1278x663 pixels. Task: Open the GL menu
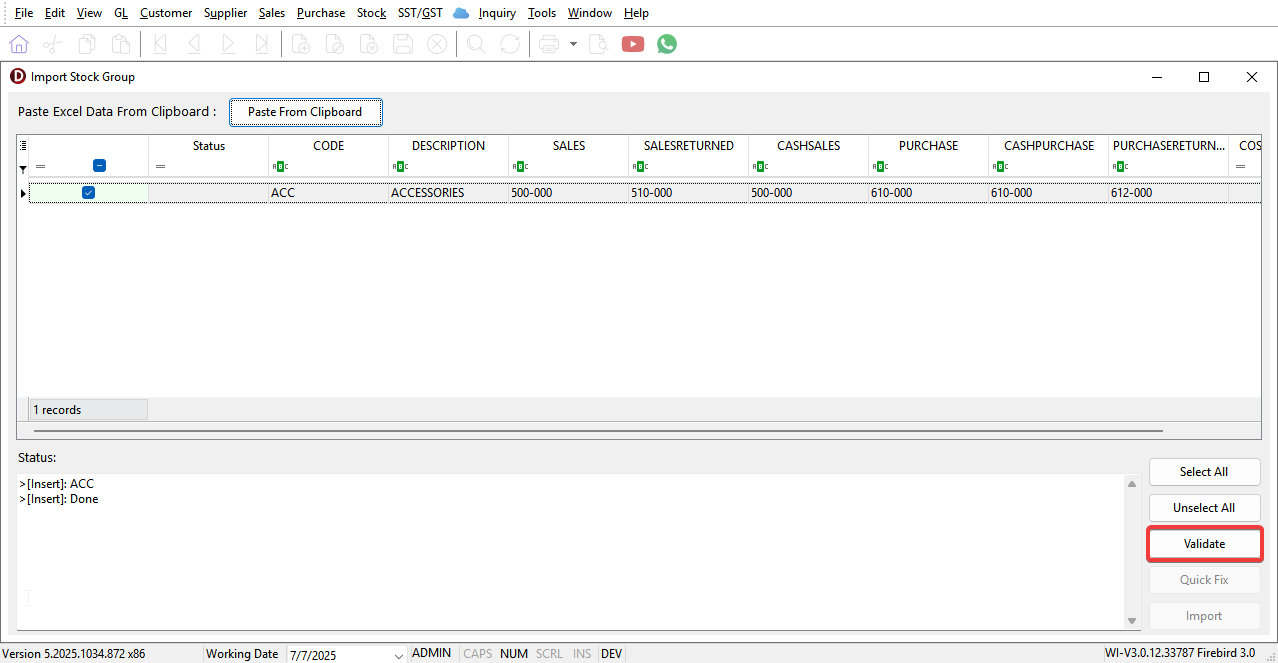121,13
